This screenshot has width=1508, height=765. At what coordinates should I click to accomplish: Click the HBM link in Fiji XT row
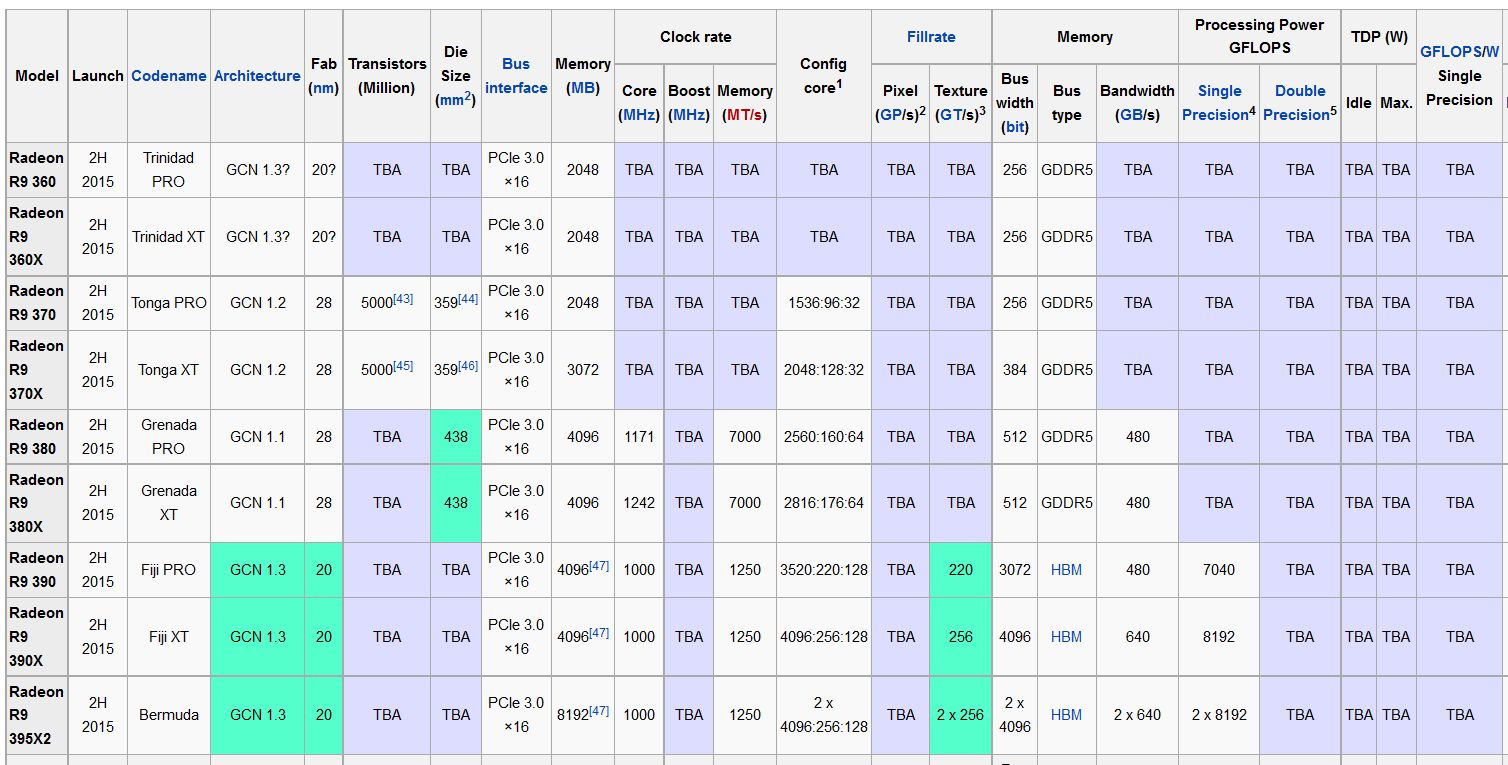click(1066, 637)
